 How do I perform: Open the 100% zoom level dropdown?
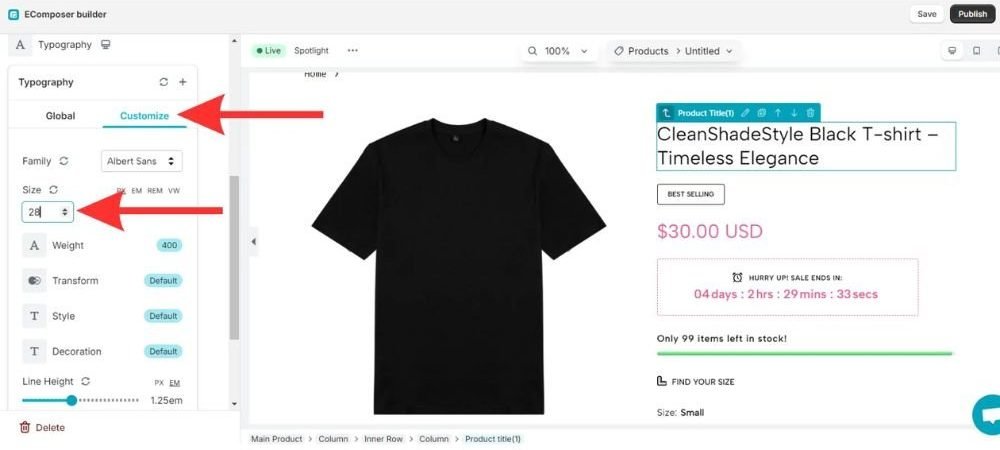pos(559,51)
